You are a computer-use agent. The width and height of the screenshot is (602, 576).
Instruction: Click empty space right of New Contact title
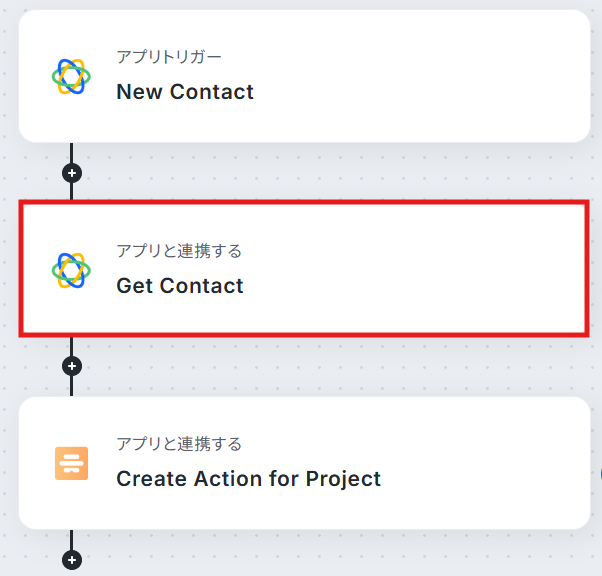tap(420, 92)
